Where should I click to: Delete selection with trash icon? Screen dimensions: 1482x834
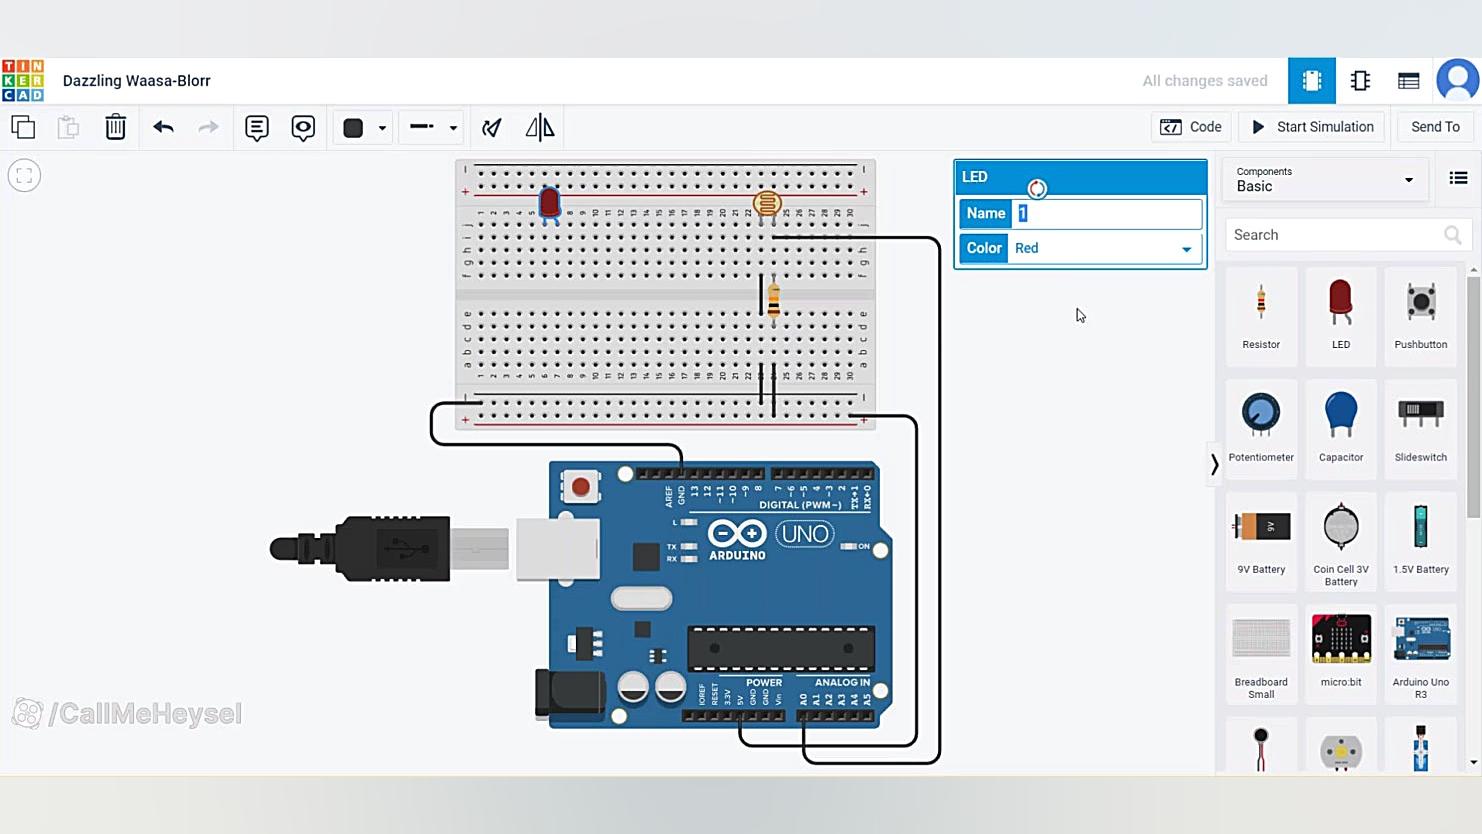tap(116, 127)
